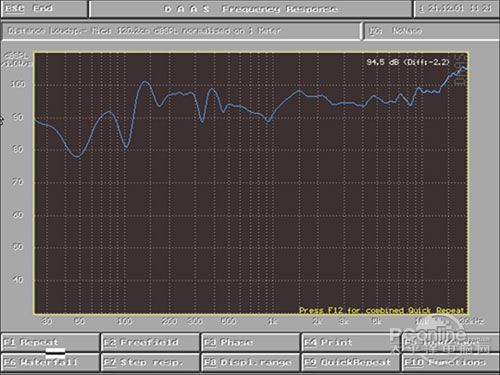
Task: Click the ESC End button
Action: point(44,9)
